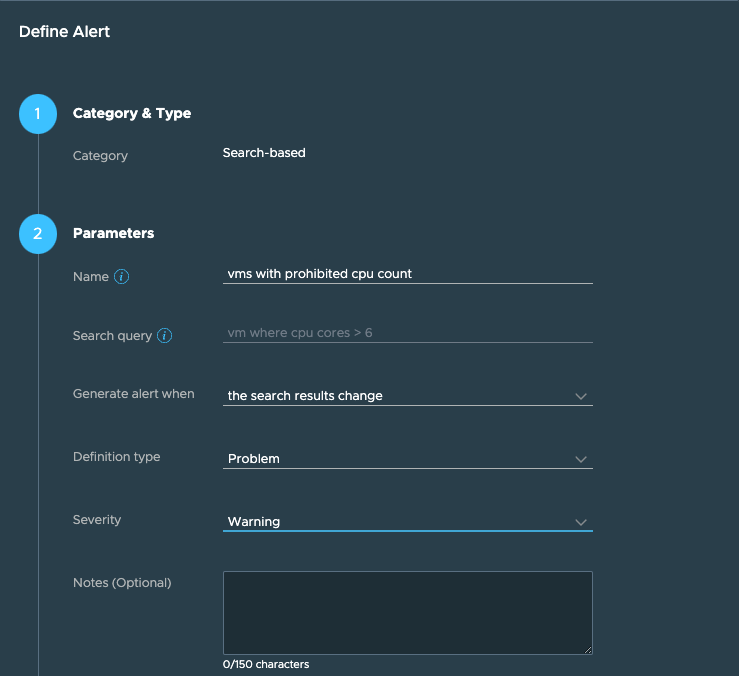The image size is (739, 676).
Task: Click the chevron of Generate alert when dropdown
Action: coord(581,396)
